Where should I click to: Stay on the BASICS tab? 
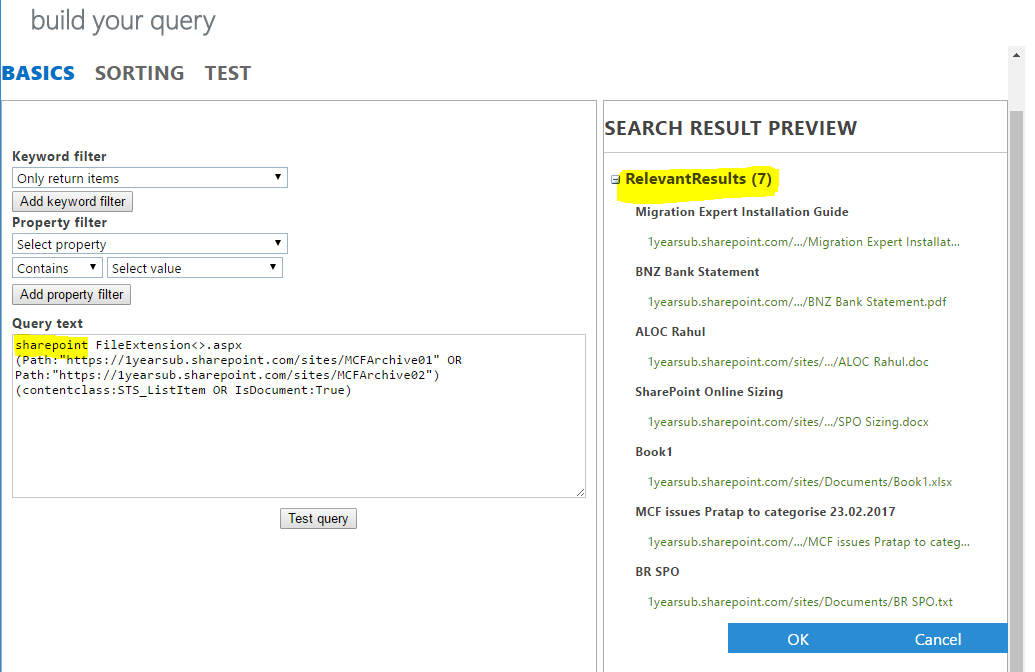click(x=38, y=72)
